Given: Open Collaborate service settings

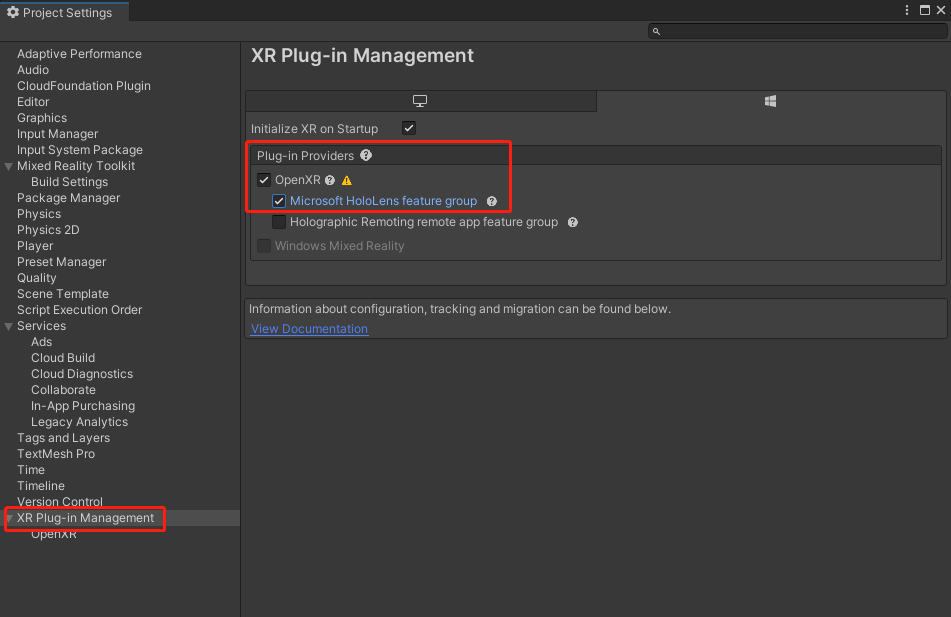Looking at the screenshot, I should pyautogui.click(x=63, y=390).
